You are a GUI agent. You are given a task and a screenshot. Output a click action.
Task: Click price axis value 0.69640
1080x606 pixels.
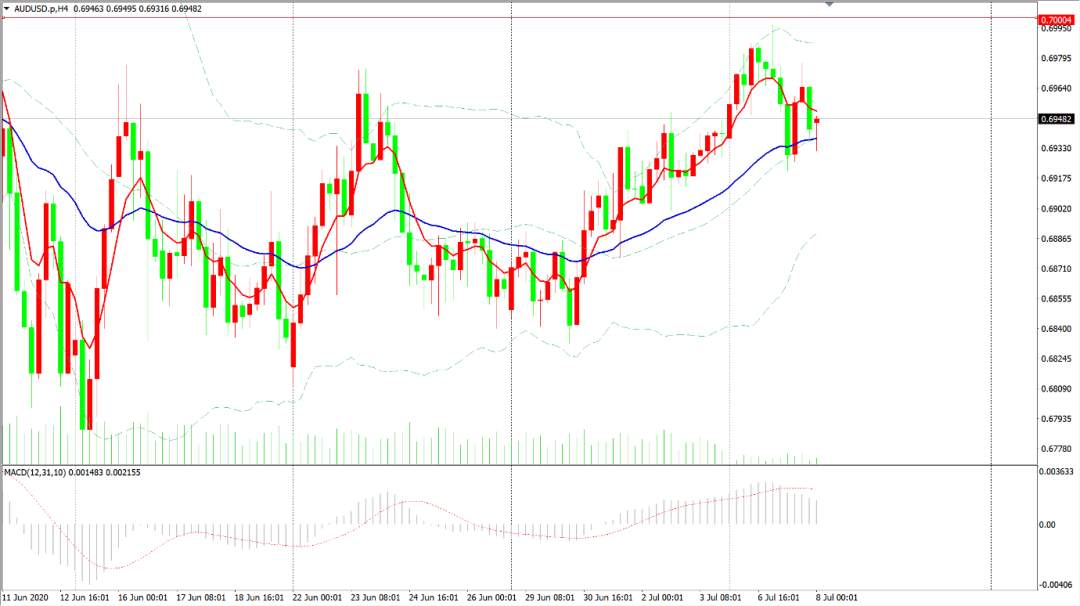pos(1056,89)
